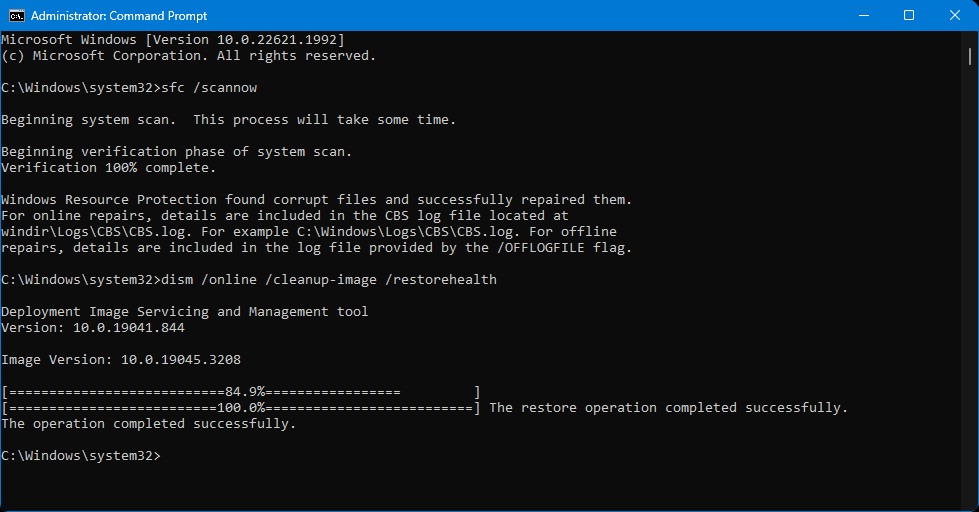Image resolution: width=979 pixels, height=512 pixels.
Task: Click the "Microsoft Windows [Version 10.0.22621.1992]" line
Action: pos(173,40)
